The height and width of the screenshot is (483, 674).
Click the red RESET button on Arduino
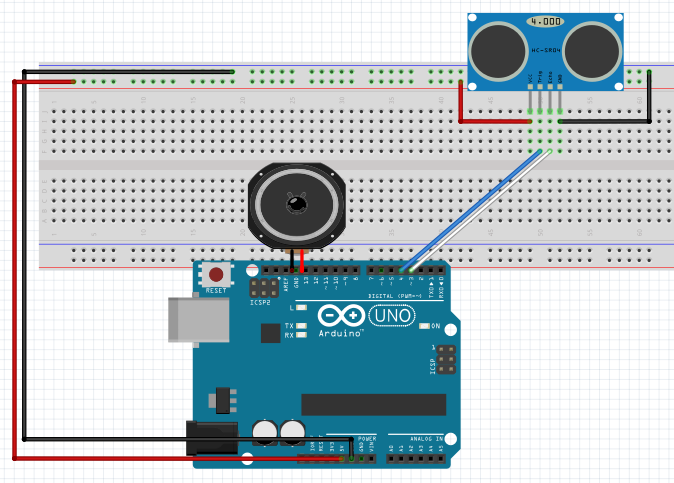pyautogui.click(x=215, y=274)
